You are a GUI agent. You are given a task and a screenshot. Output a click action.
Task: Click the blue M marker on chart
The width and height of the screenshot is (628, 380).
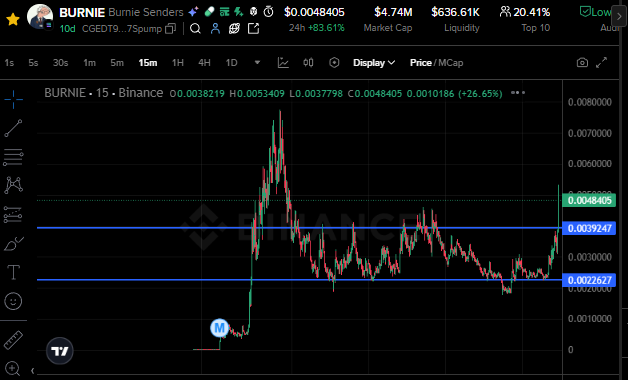219,328
